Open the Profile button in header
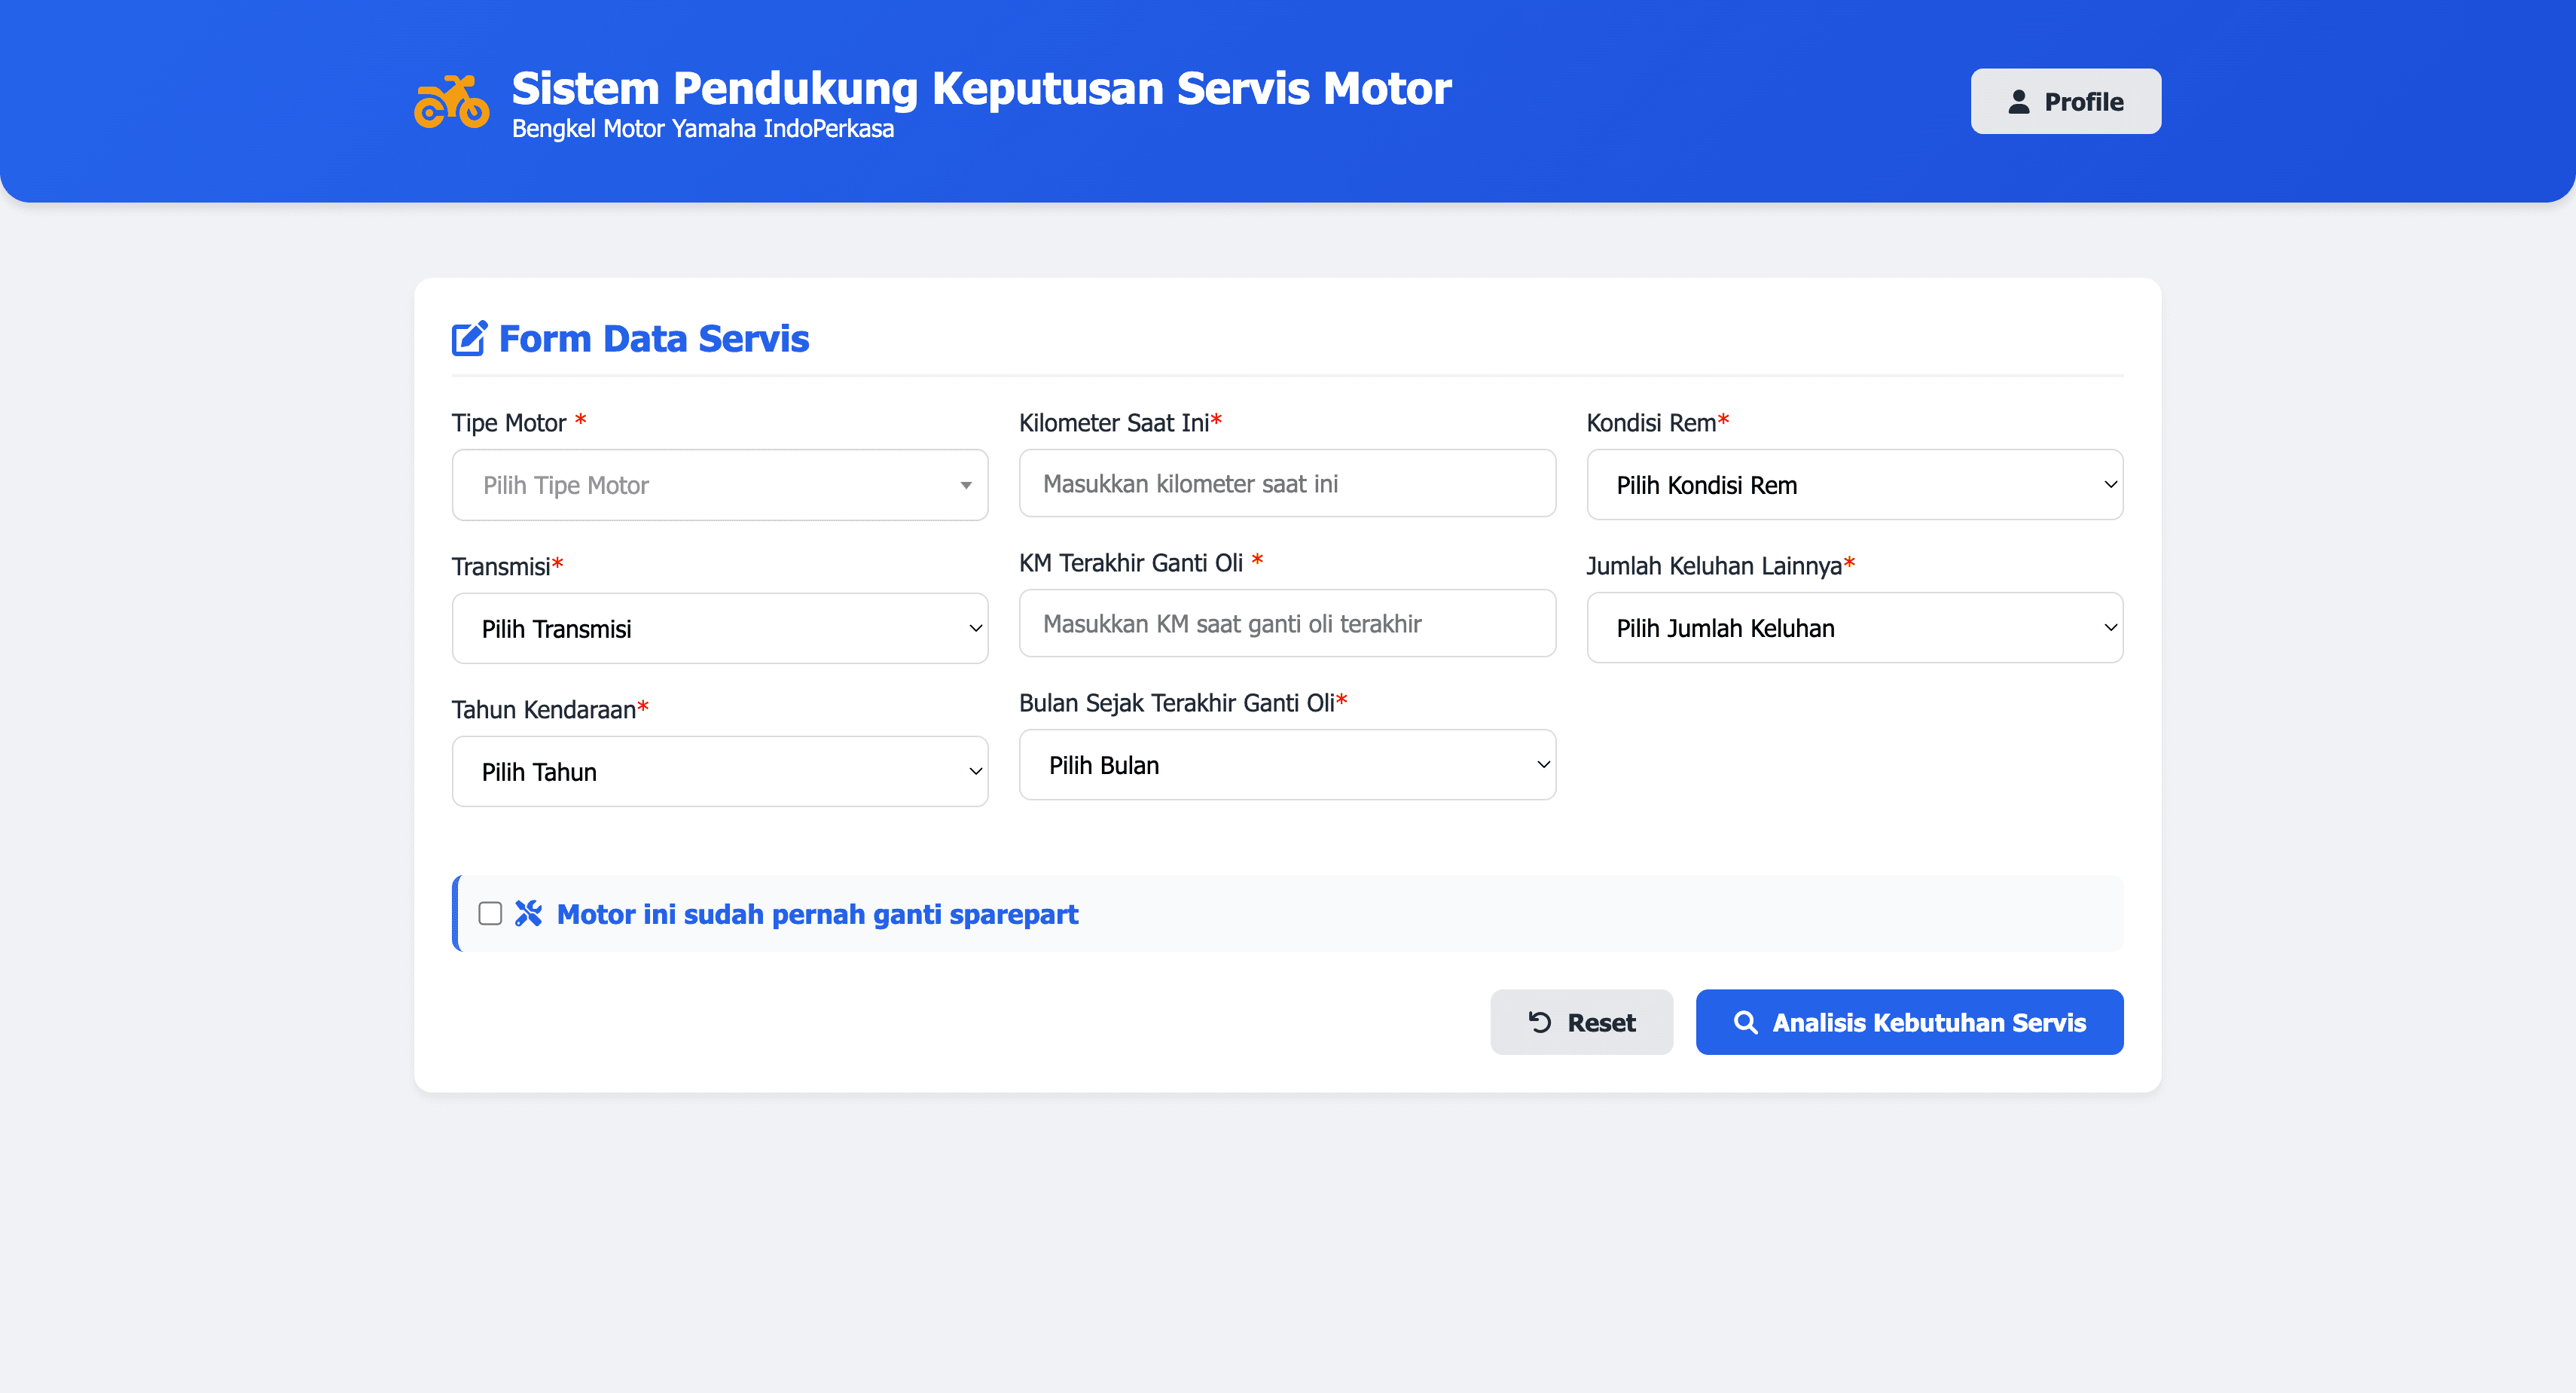Image resolution: width=2576 pixels, height=1393 pixels. [2065, 102]
